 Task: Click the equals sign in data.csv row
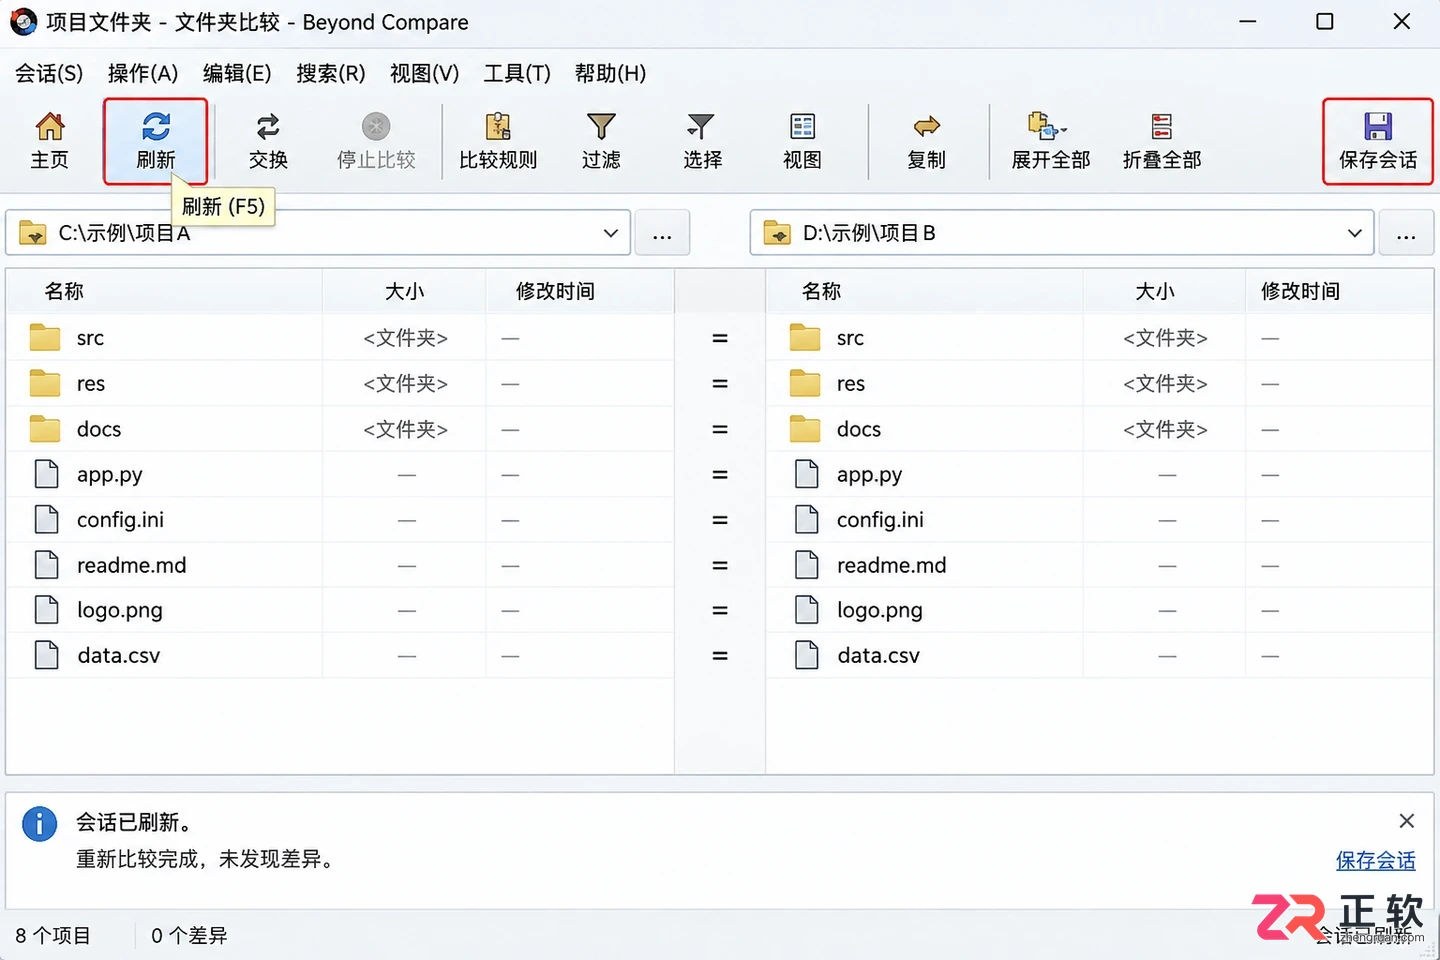[x=720, y=656]
